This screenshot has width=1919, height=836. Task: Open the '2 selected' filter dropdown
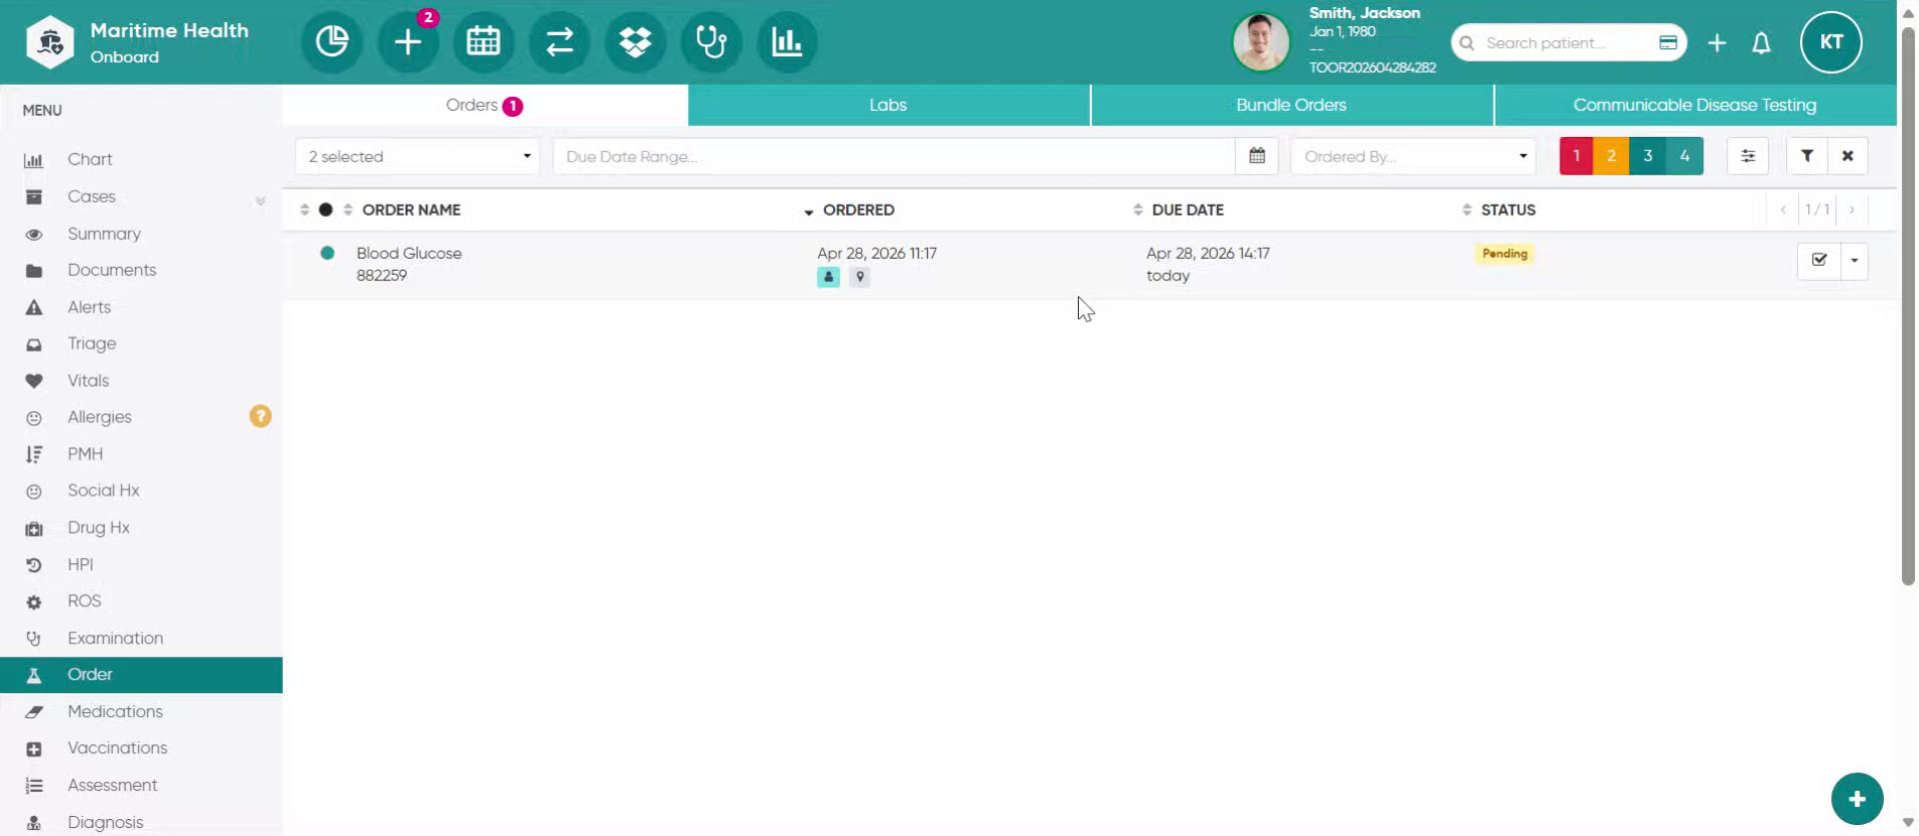click(417, 156)
